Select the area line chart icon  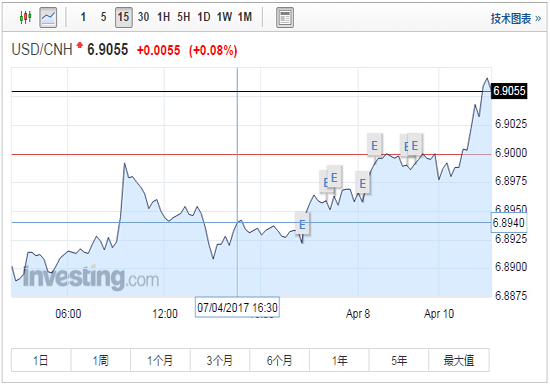click(x=48, y=17)
